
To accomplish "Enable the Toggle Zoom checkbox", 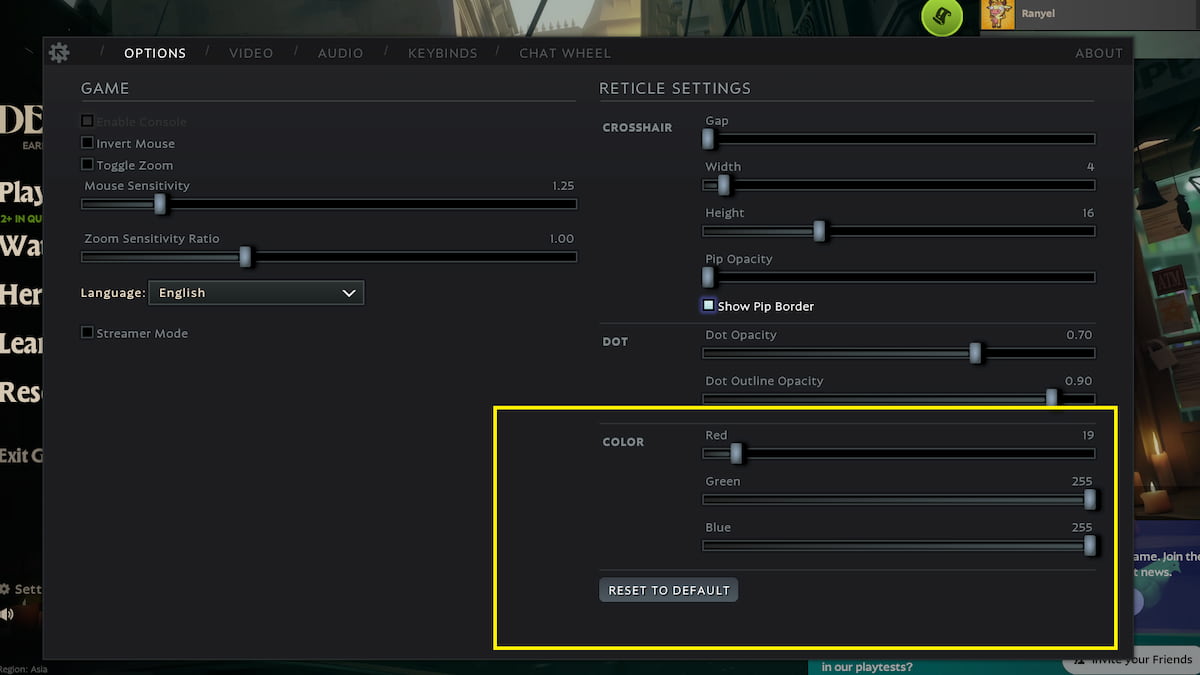I will tap(87, 165).
